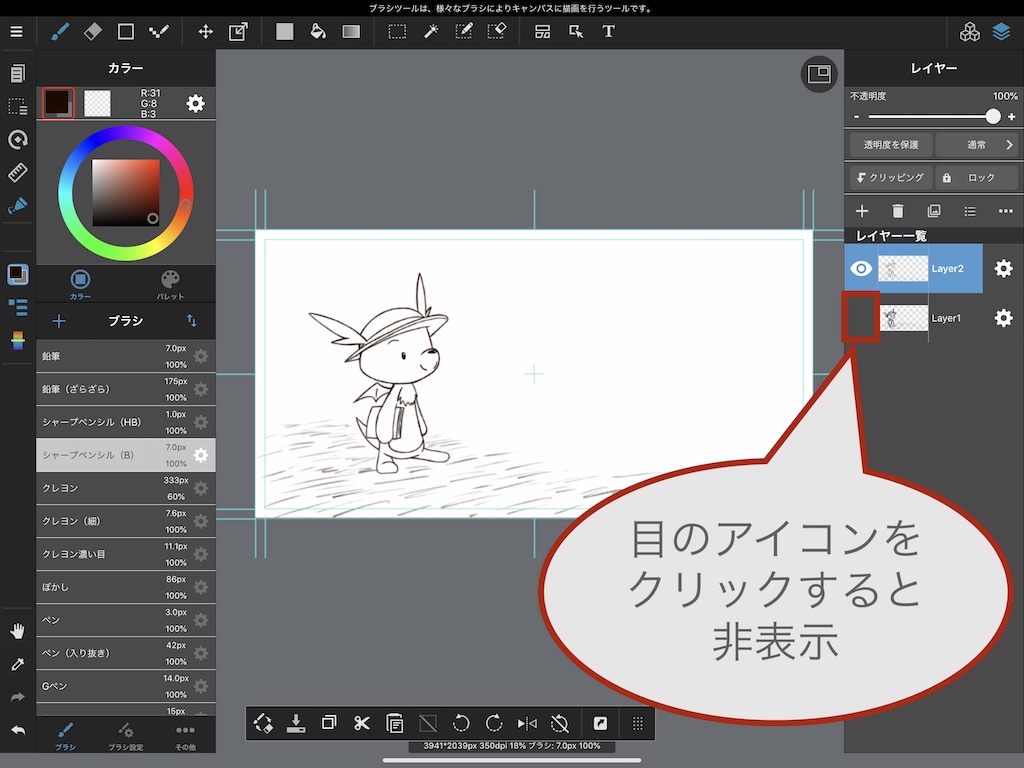Open the ブラシ設定 tab at bottom

click(x=125, y=736)
